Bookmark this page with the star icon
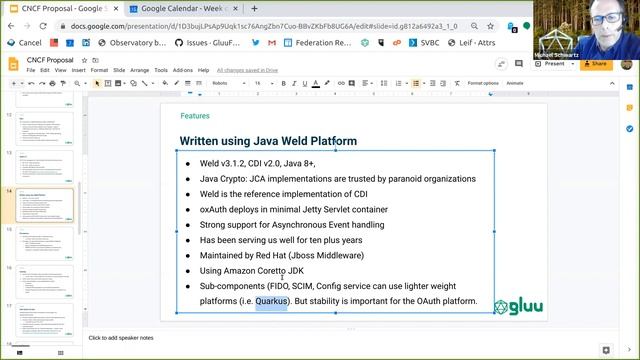The height and width of the screenshot is (360, 640). click(x=490, y=26)
